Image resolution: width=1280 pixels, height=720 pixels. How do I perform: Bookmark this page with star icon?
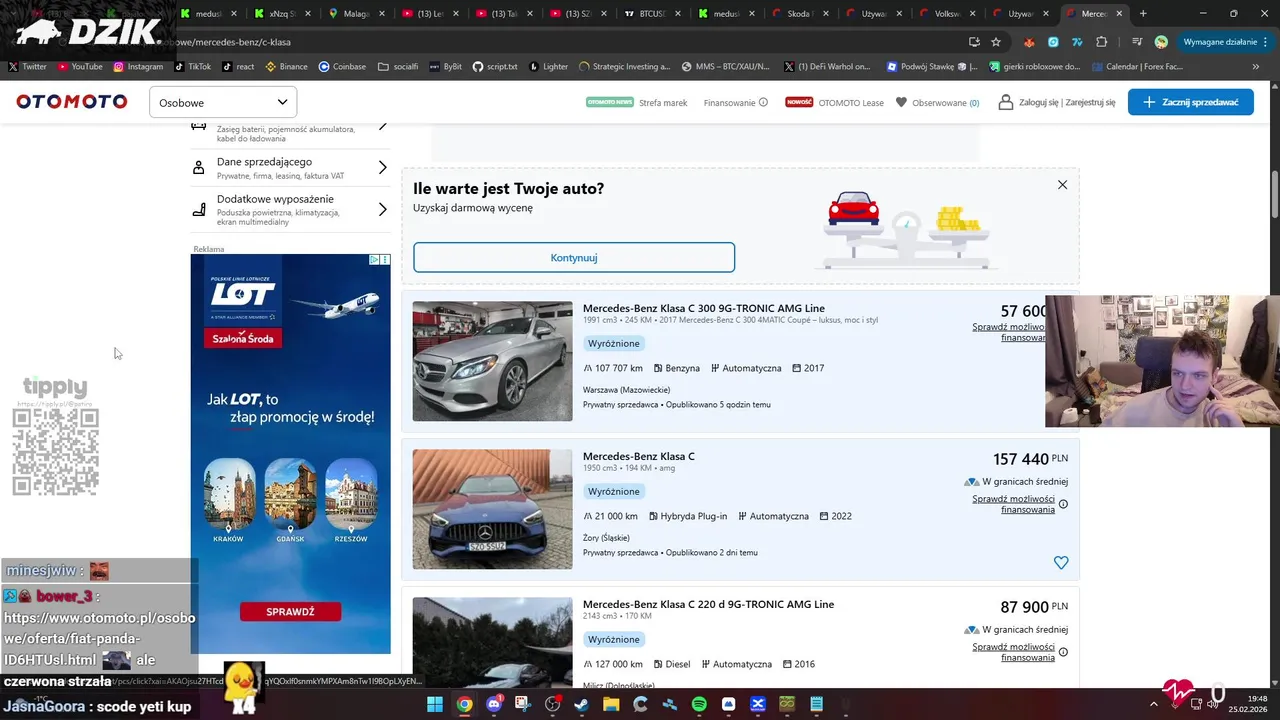pos(996,42)
